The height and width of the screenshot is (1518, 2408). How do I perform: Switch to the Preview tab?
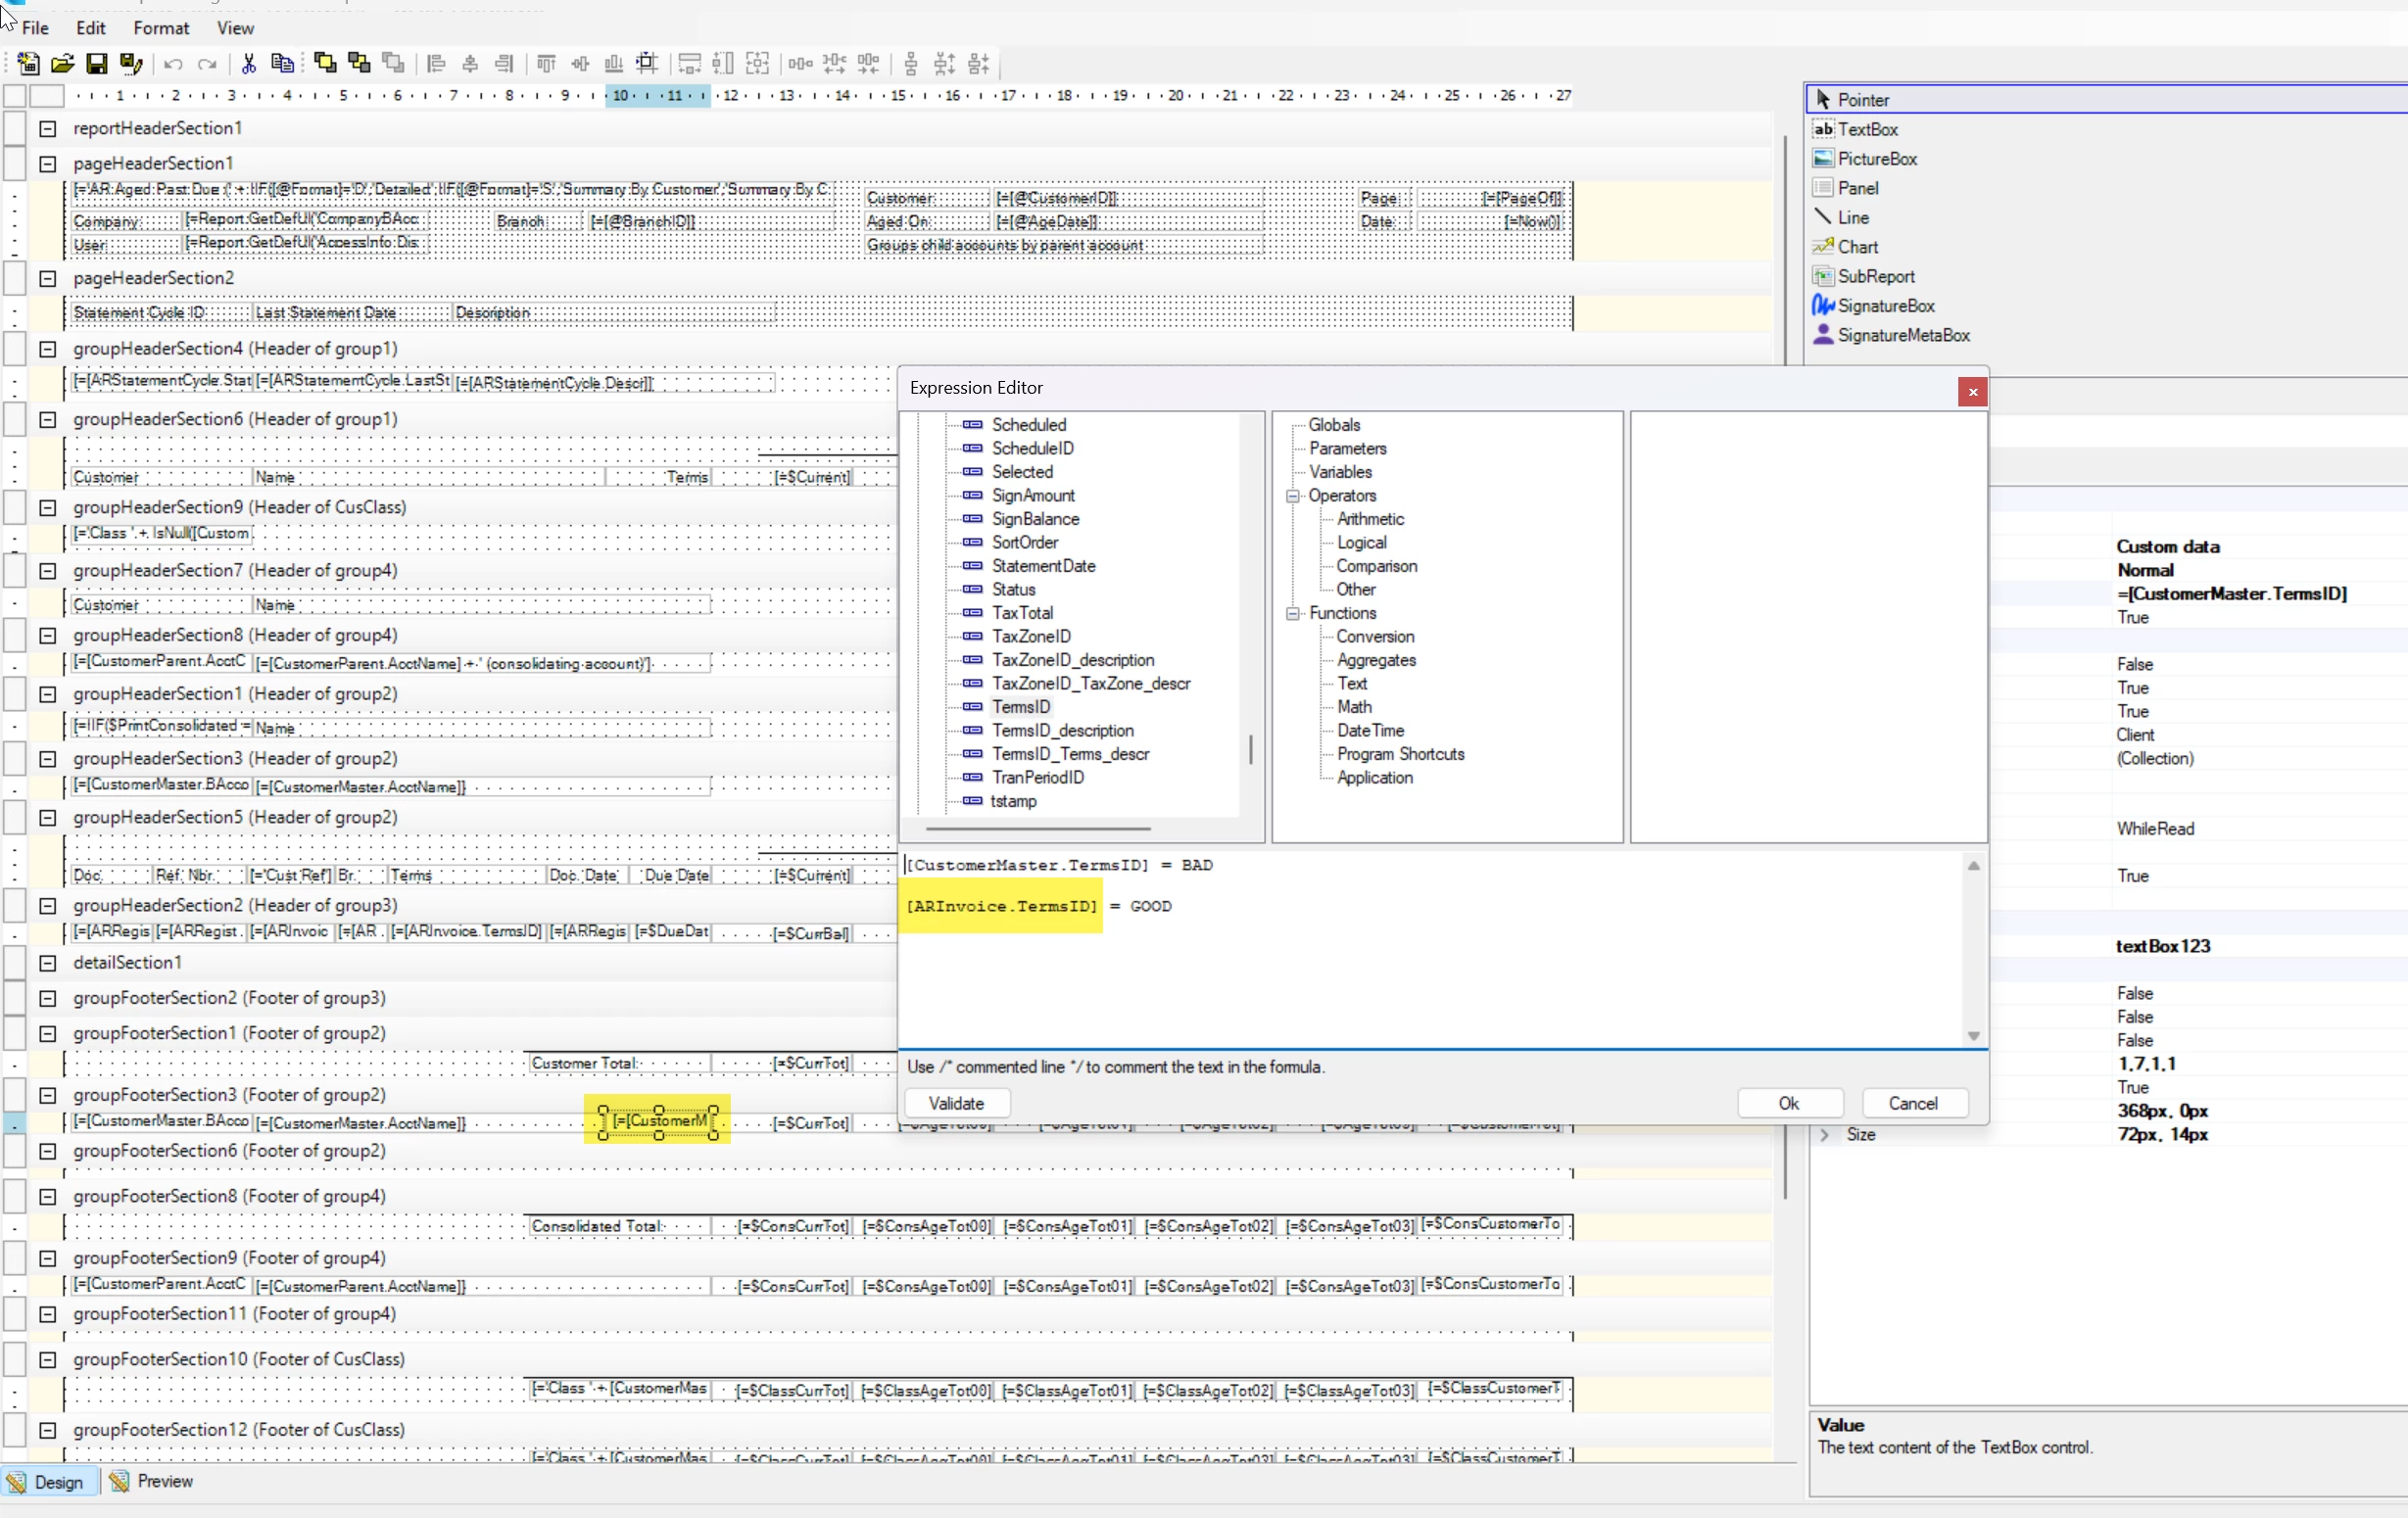[151, 1482]
